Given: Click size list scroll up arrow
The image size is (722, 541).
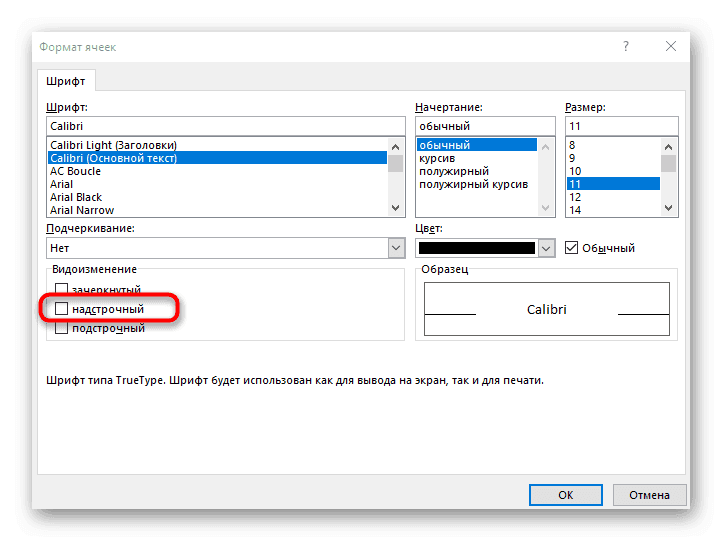Looking at the screenshot, I should [669, 147].
